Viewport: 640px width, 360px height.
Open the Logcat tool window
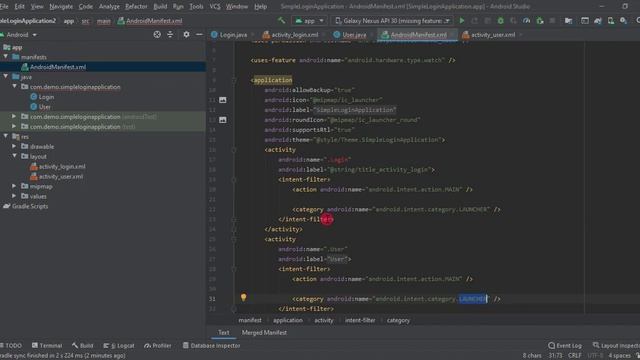pos(119,345)
